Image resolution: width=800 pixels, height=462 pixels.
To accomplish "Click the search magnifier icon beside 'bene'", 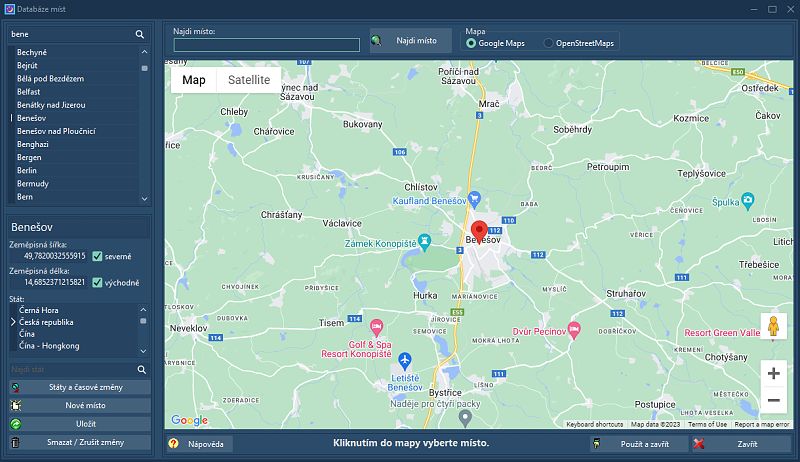I will (140, 34).
